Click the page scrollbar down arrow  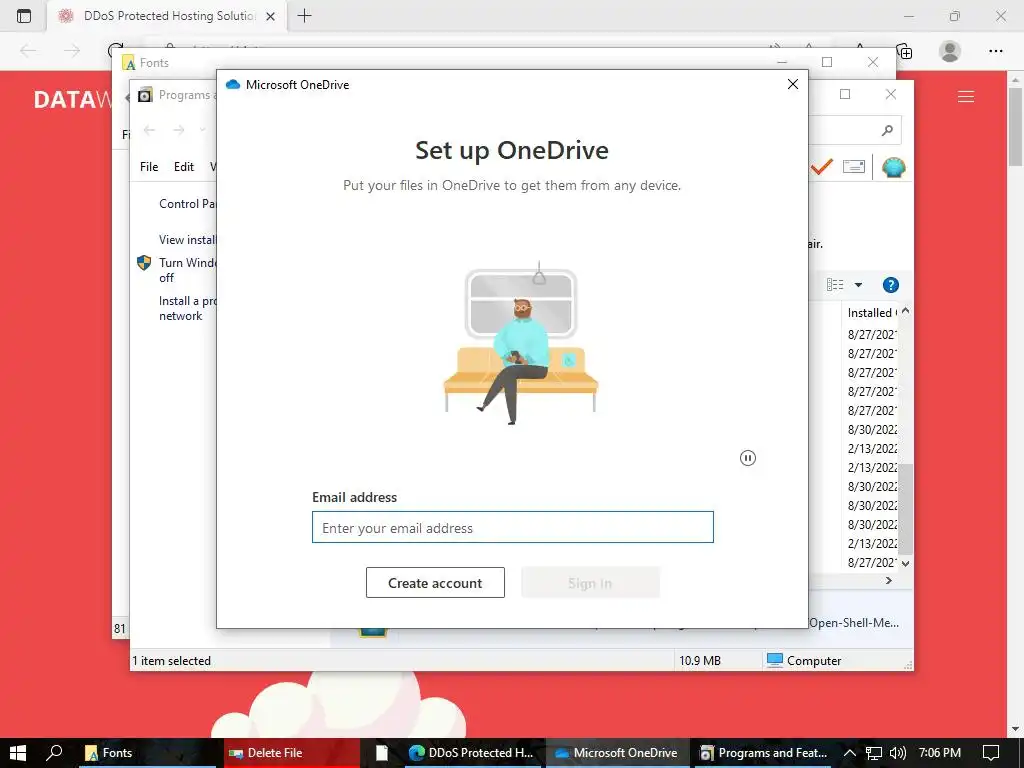(x=1015, y=729)
